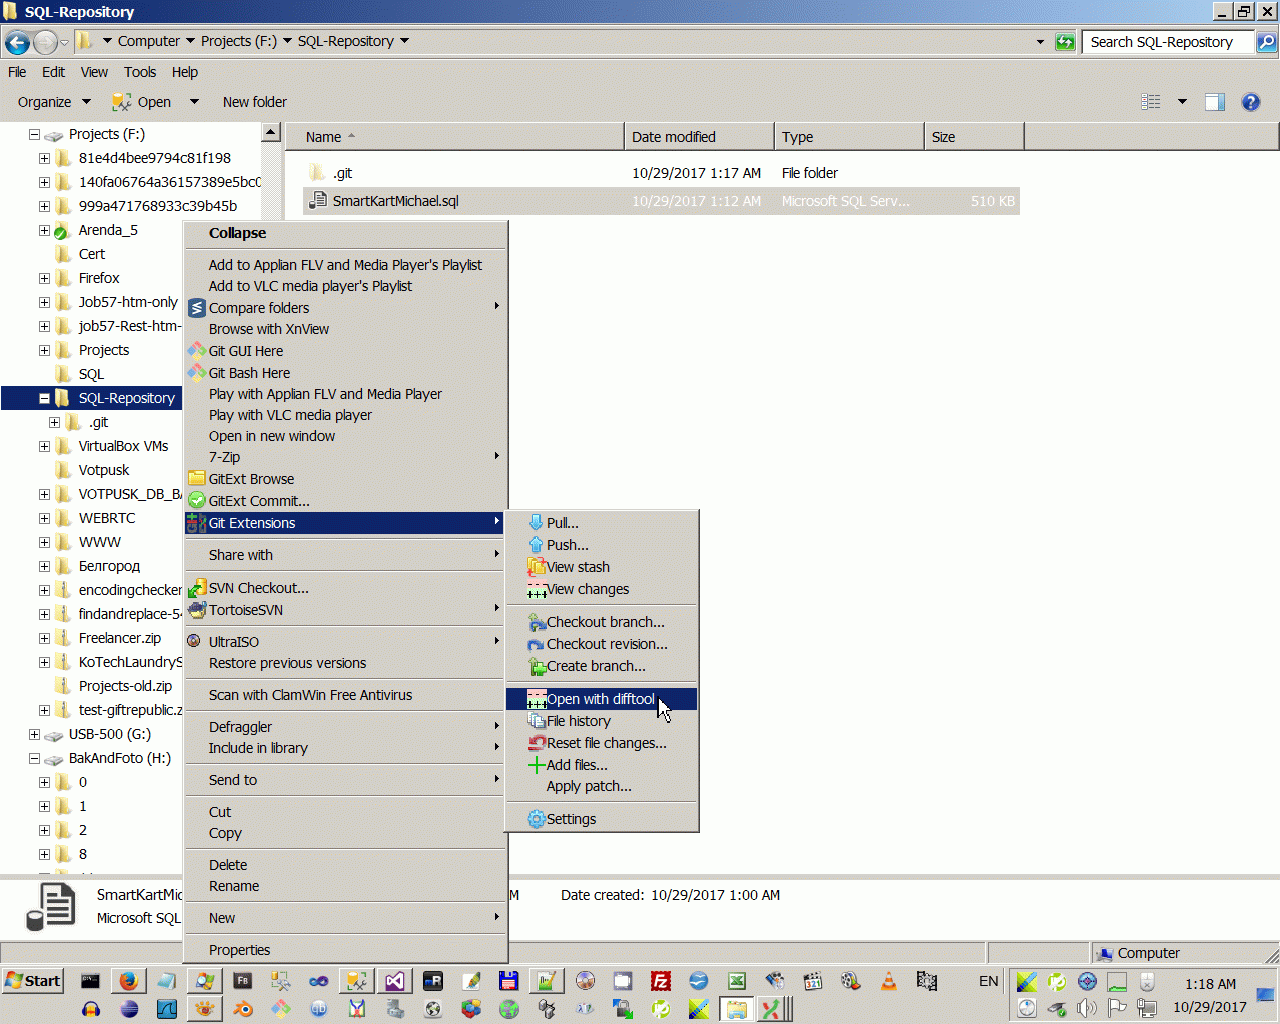This screenshot has height=1024, width=1280.
Task: Collapse the Projects (F:) drive tree node
Action: tap(34, 134)
